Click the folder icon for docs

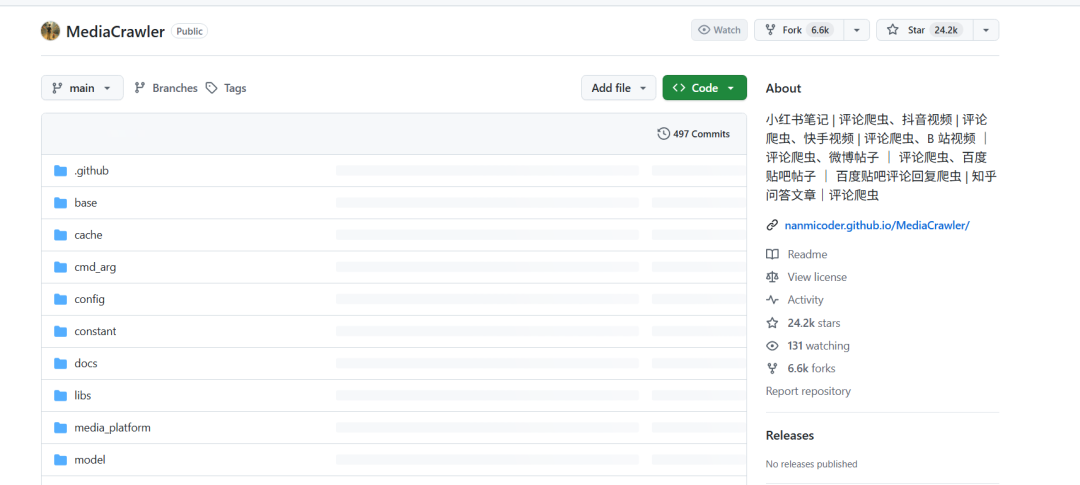tap(61, 363)
